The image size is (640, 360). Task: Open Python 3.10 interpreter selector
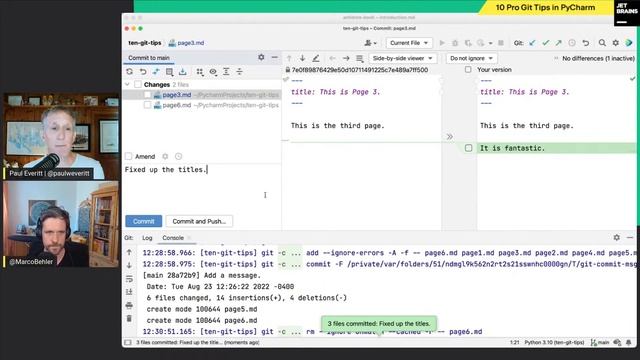click(x=554, y=342)
